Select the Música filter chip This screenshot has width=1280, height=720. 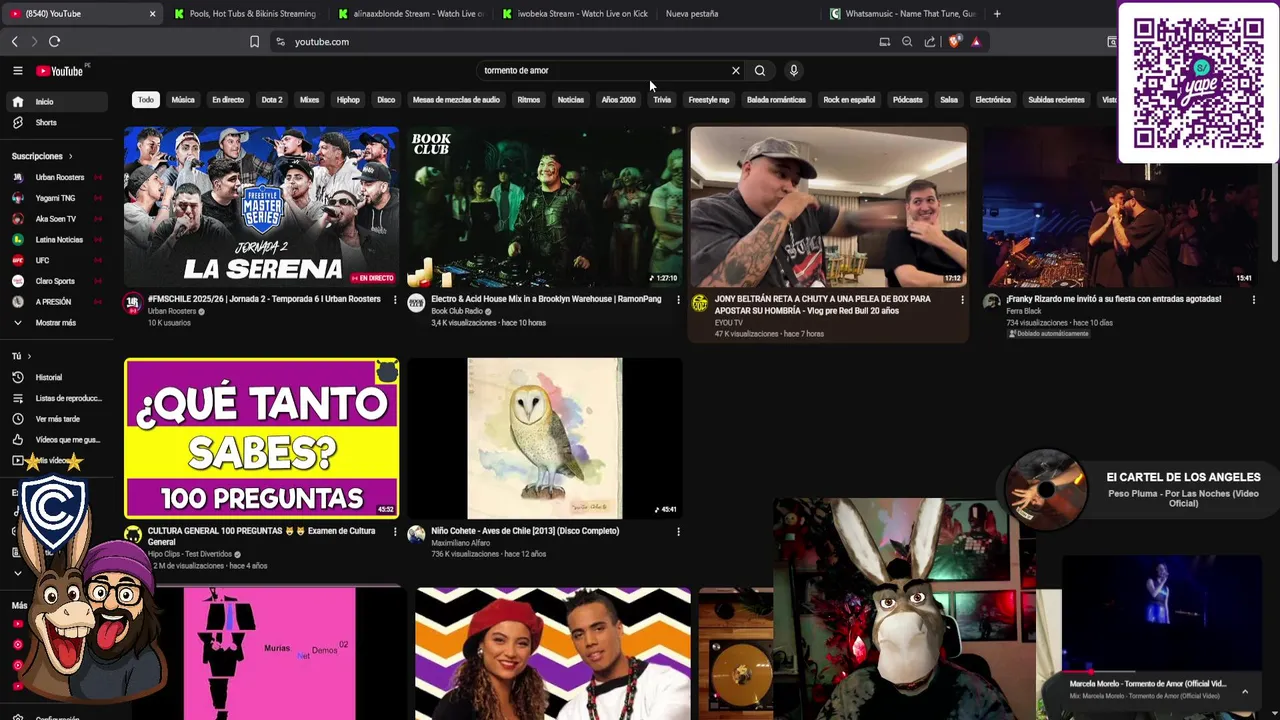183,100
